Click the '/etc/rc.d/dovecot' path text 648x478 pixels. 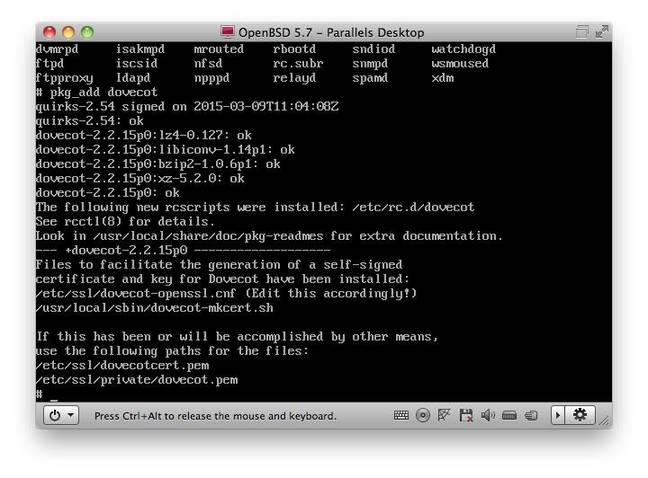coord(413,207)
